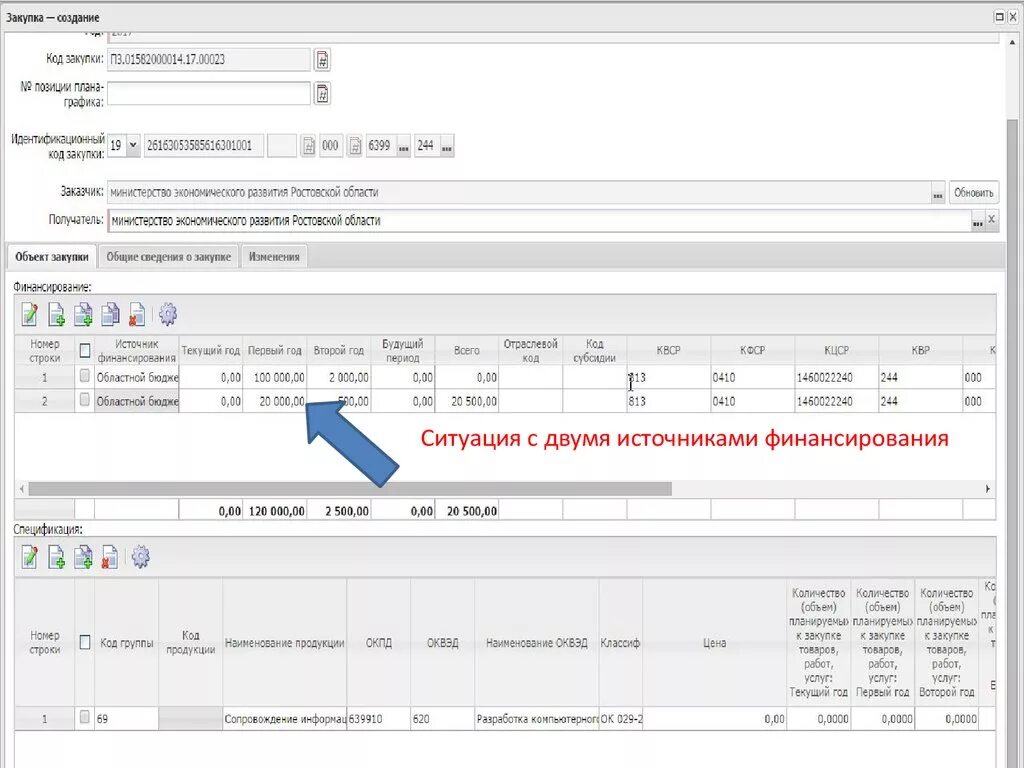Select the 100 000,00 cell in financing row 1
This screenshot has width=1024, height=768.
pyautogui.click(x=275, y=377)
